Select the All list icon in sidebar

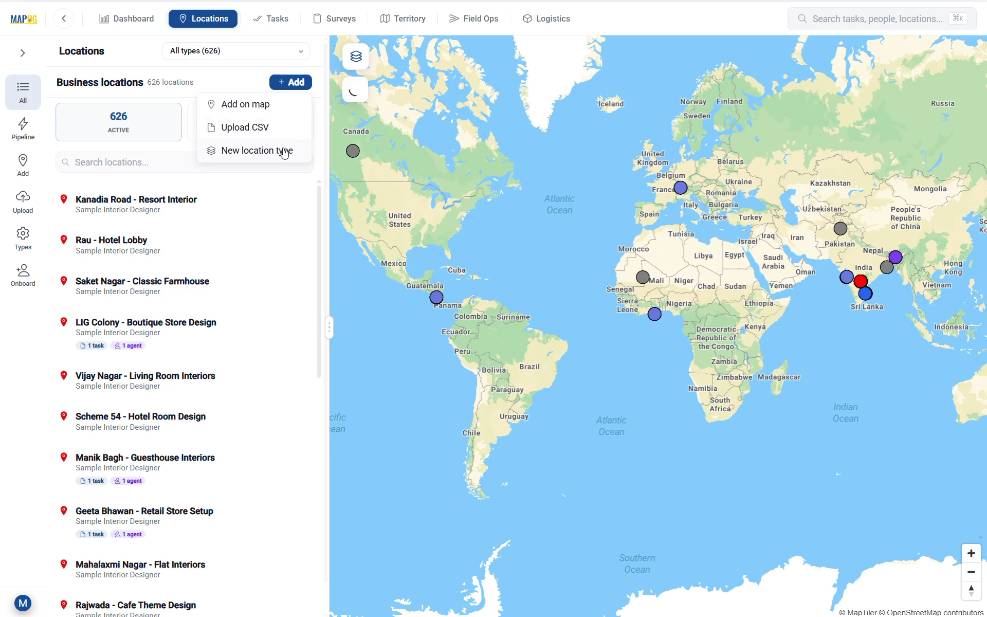point(23,92)
